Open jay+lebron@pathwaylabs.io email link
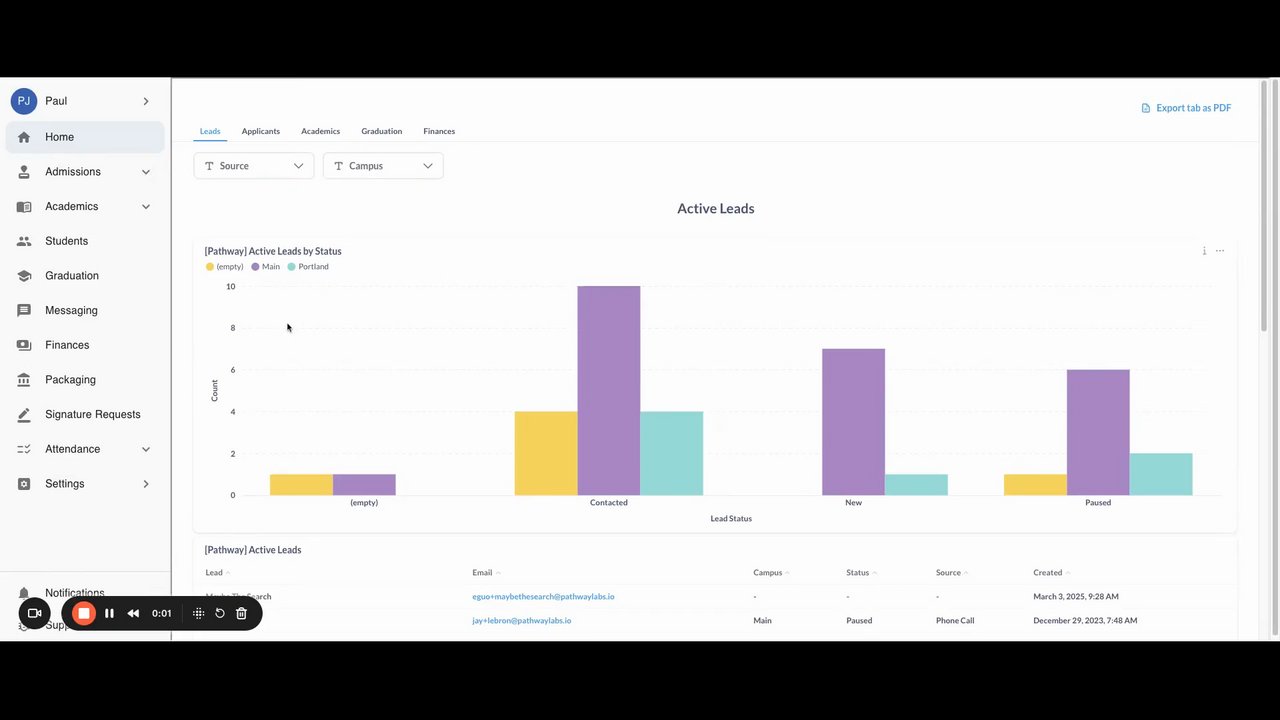The image size is (1280, 720). point(522,621)
